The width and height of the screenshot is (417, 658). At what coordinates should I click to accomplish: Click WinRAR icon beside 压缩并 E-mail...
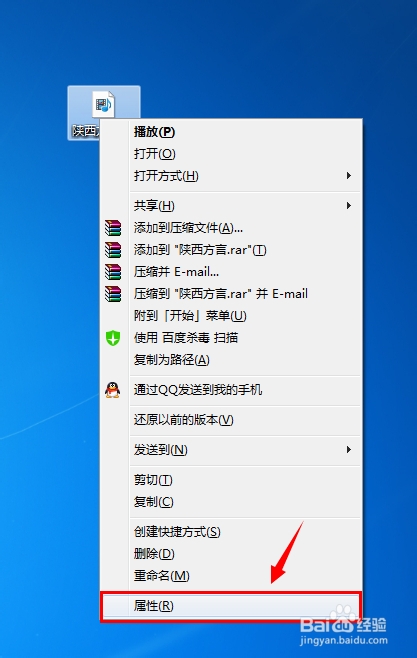(113, 272)
